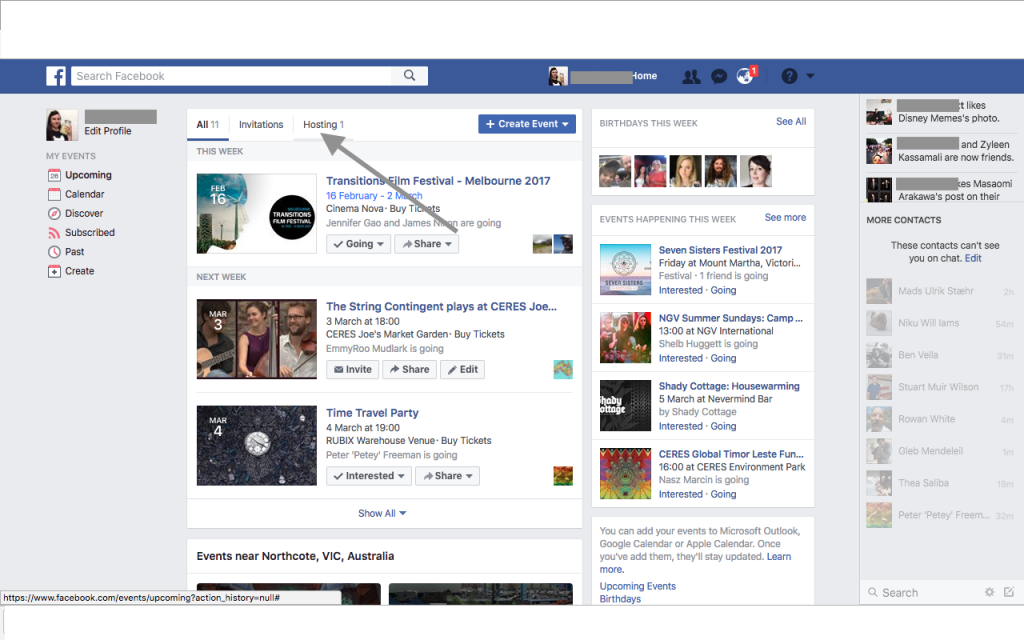Image resolution: width=1024 pixels, height=640 pixels.
Task: Click Birthdays calendar link
Action: pyautogui.click(x=620, y=599)
